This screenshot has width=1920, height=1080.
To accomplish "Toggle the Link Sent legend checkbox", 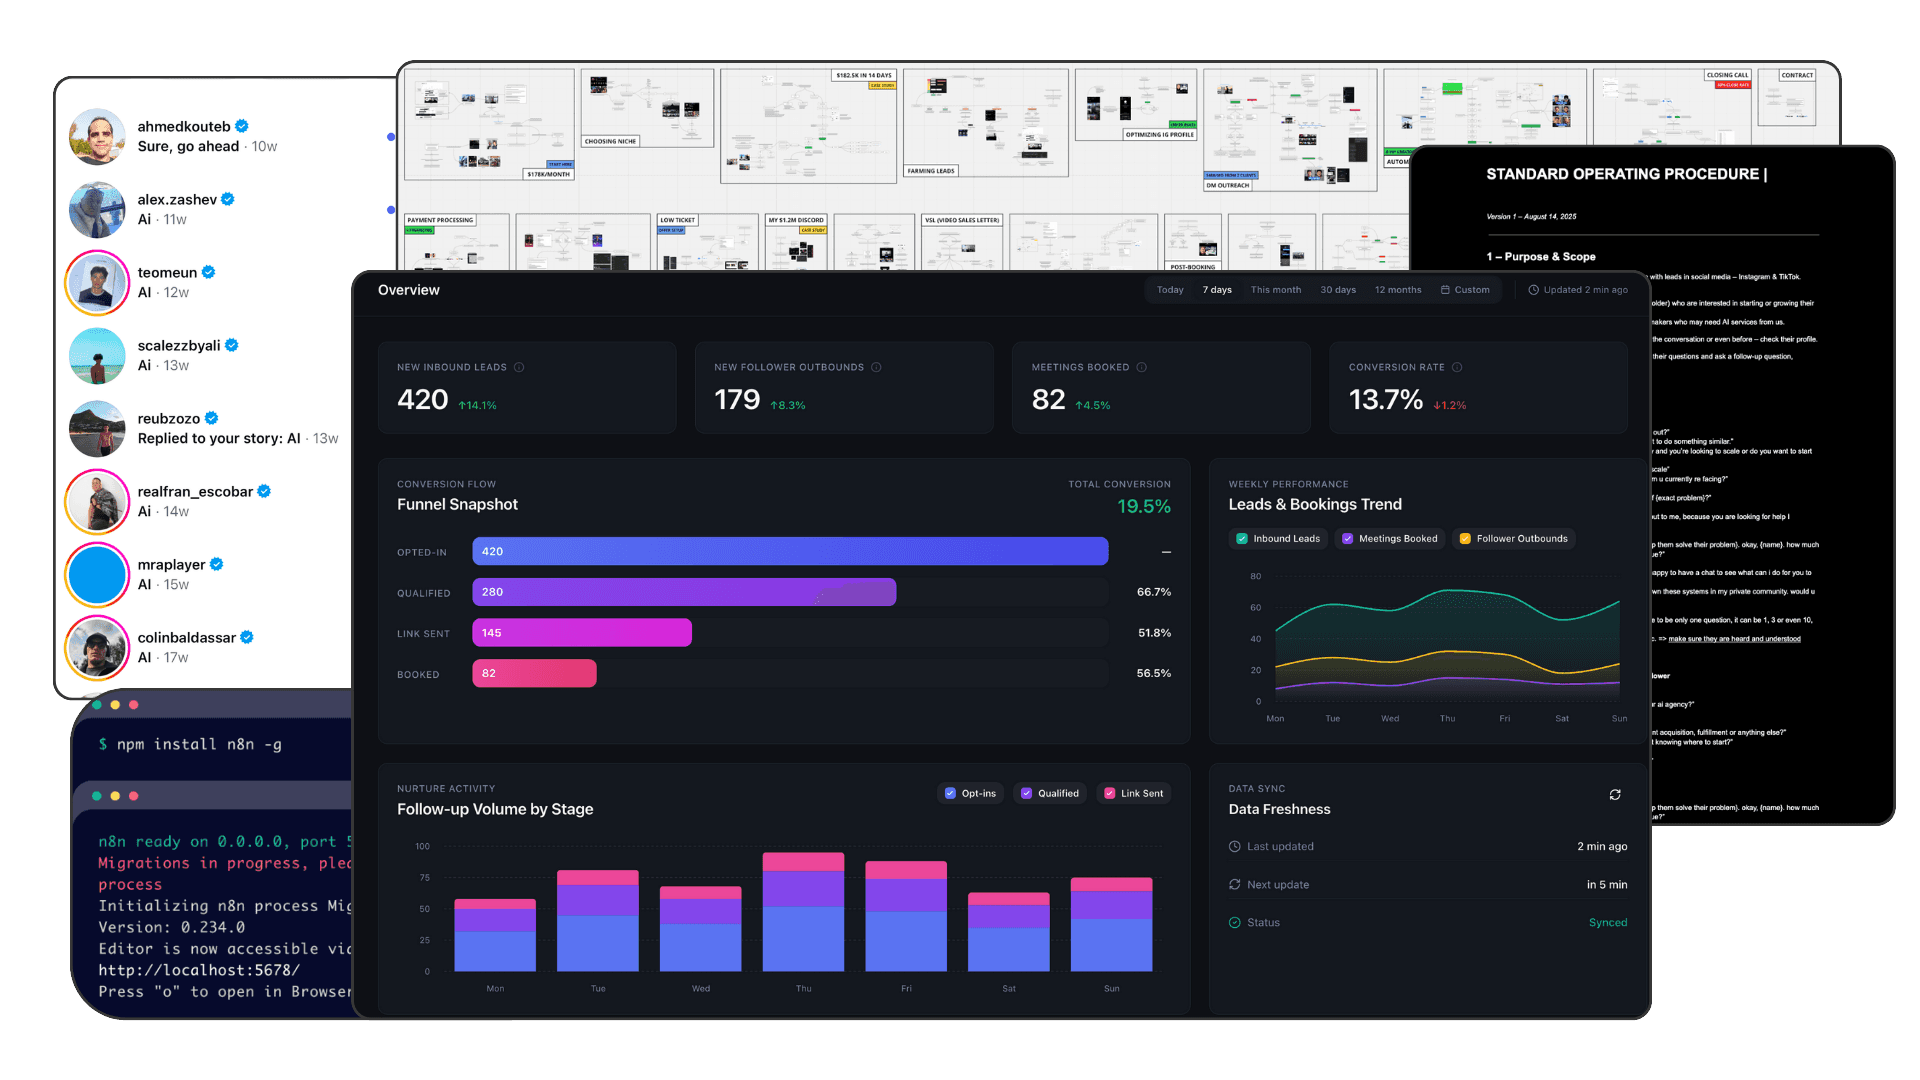I will point(1109,794).
